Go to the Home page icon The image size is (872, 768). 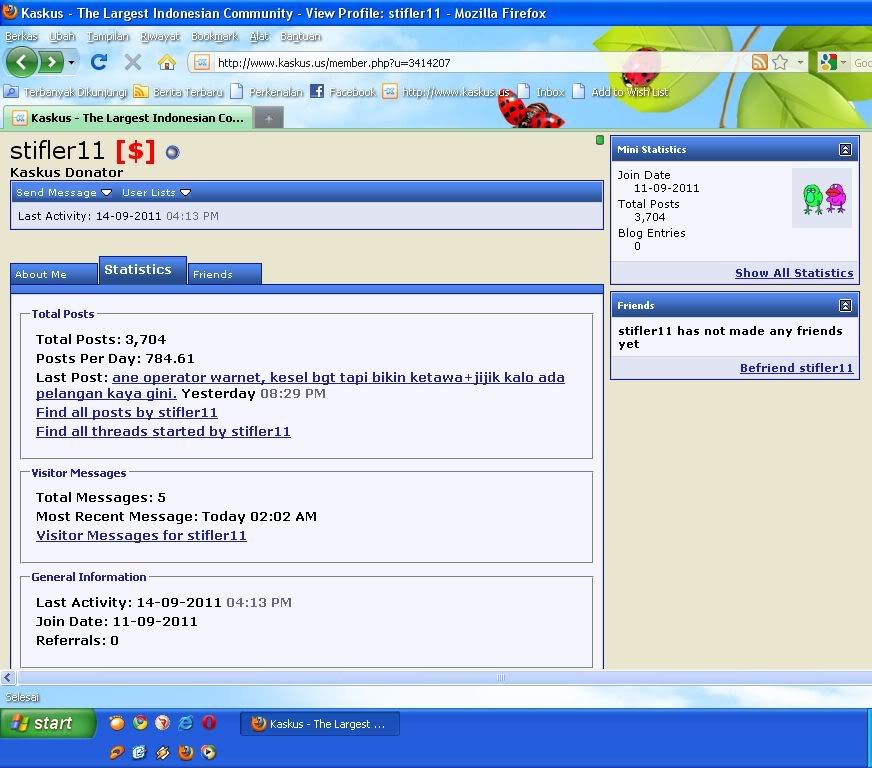[x=166, y=62]
